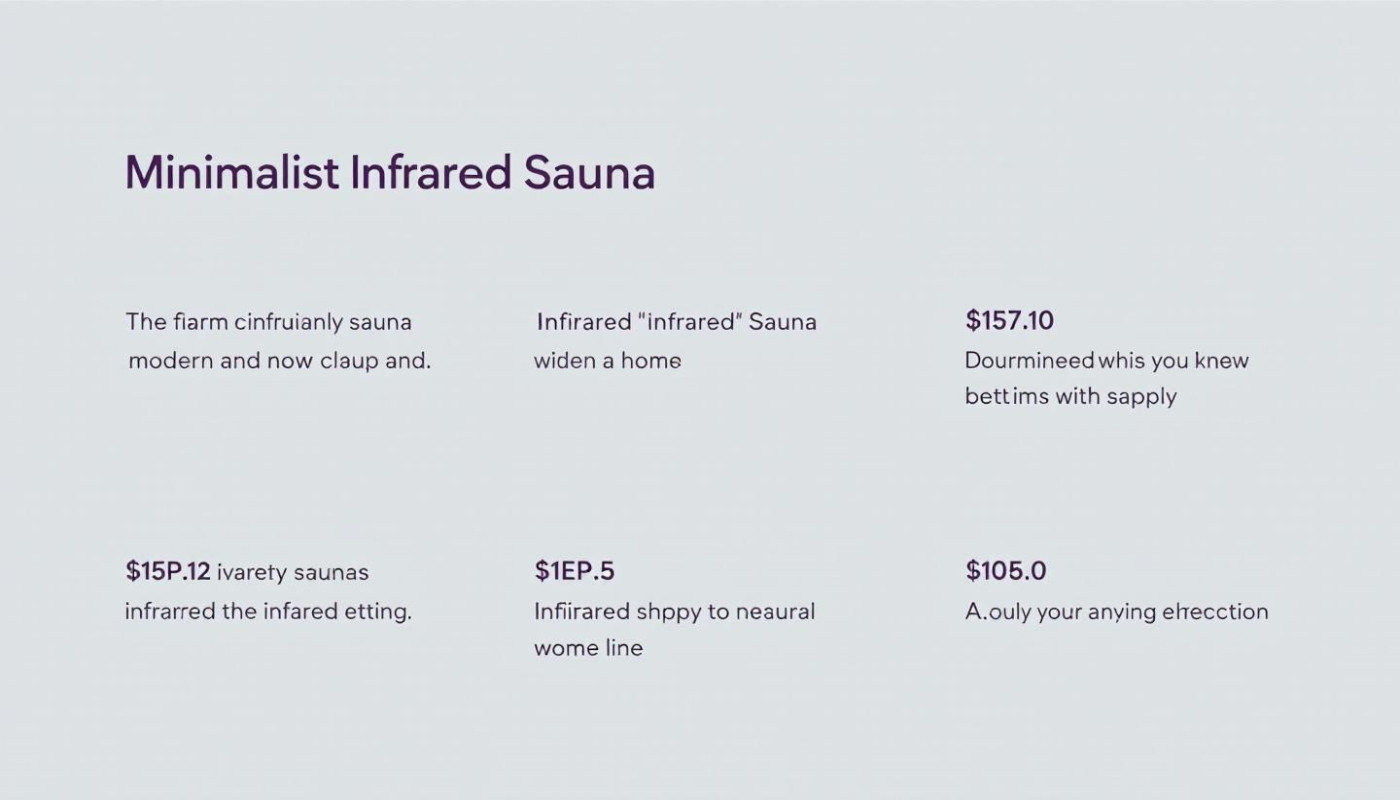This screenshot has height=800, width=1400.
Task: Select the "The fiarm cinfruianly sauna" line
Action: click(x=268, y=322)
